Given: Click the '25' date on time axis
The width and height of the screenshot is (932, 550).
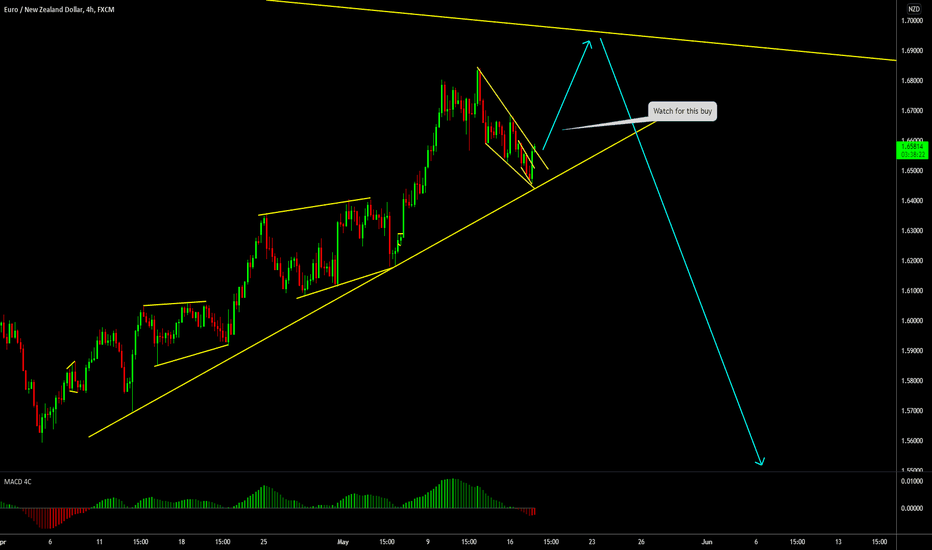Looking at the screenshot, I should click(x=263, y=542).
